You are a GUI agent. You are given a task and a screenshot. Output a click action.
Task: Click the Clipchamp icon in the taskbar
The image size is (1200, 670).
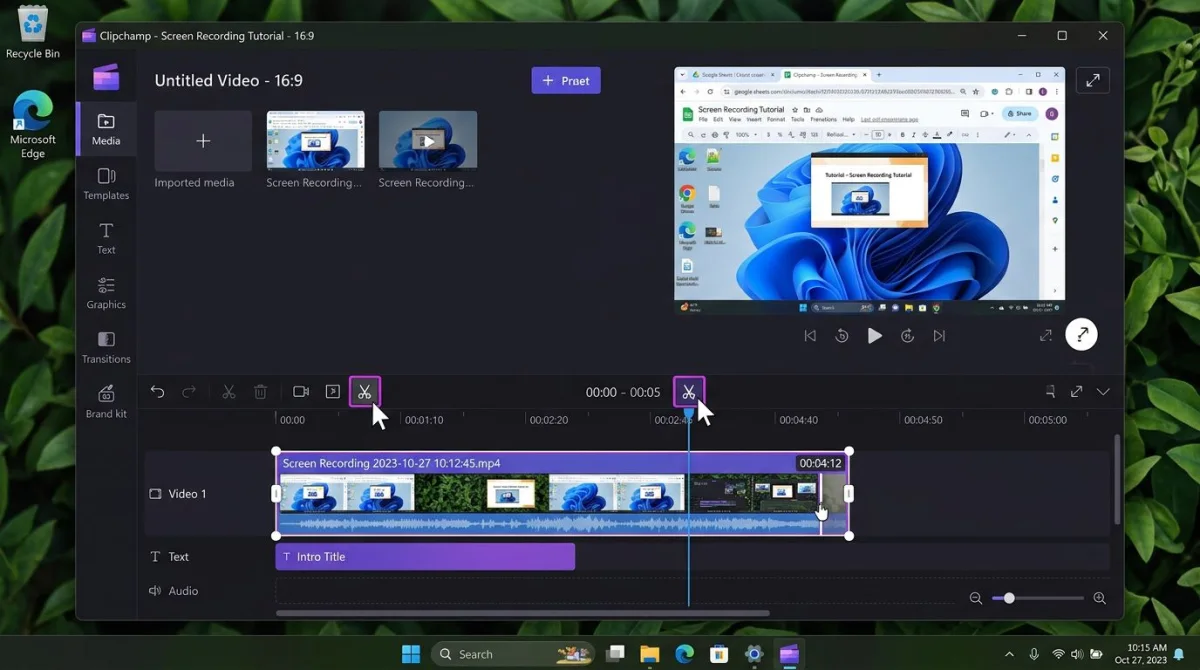pyautogui.click(x=789, y=654)
